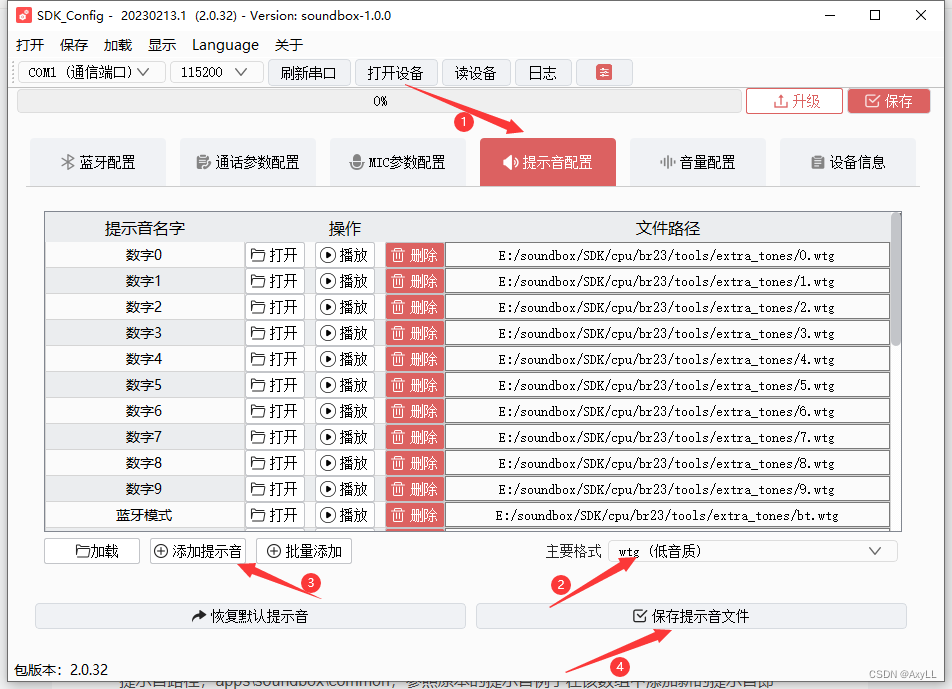952x689 pixels.
Task: Open the Language menu
Action: coord(225,44)
